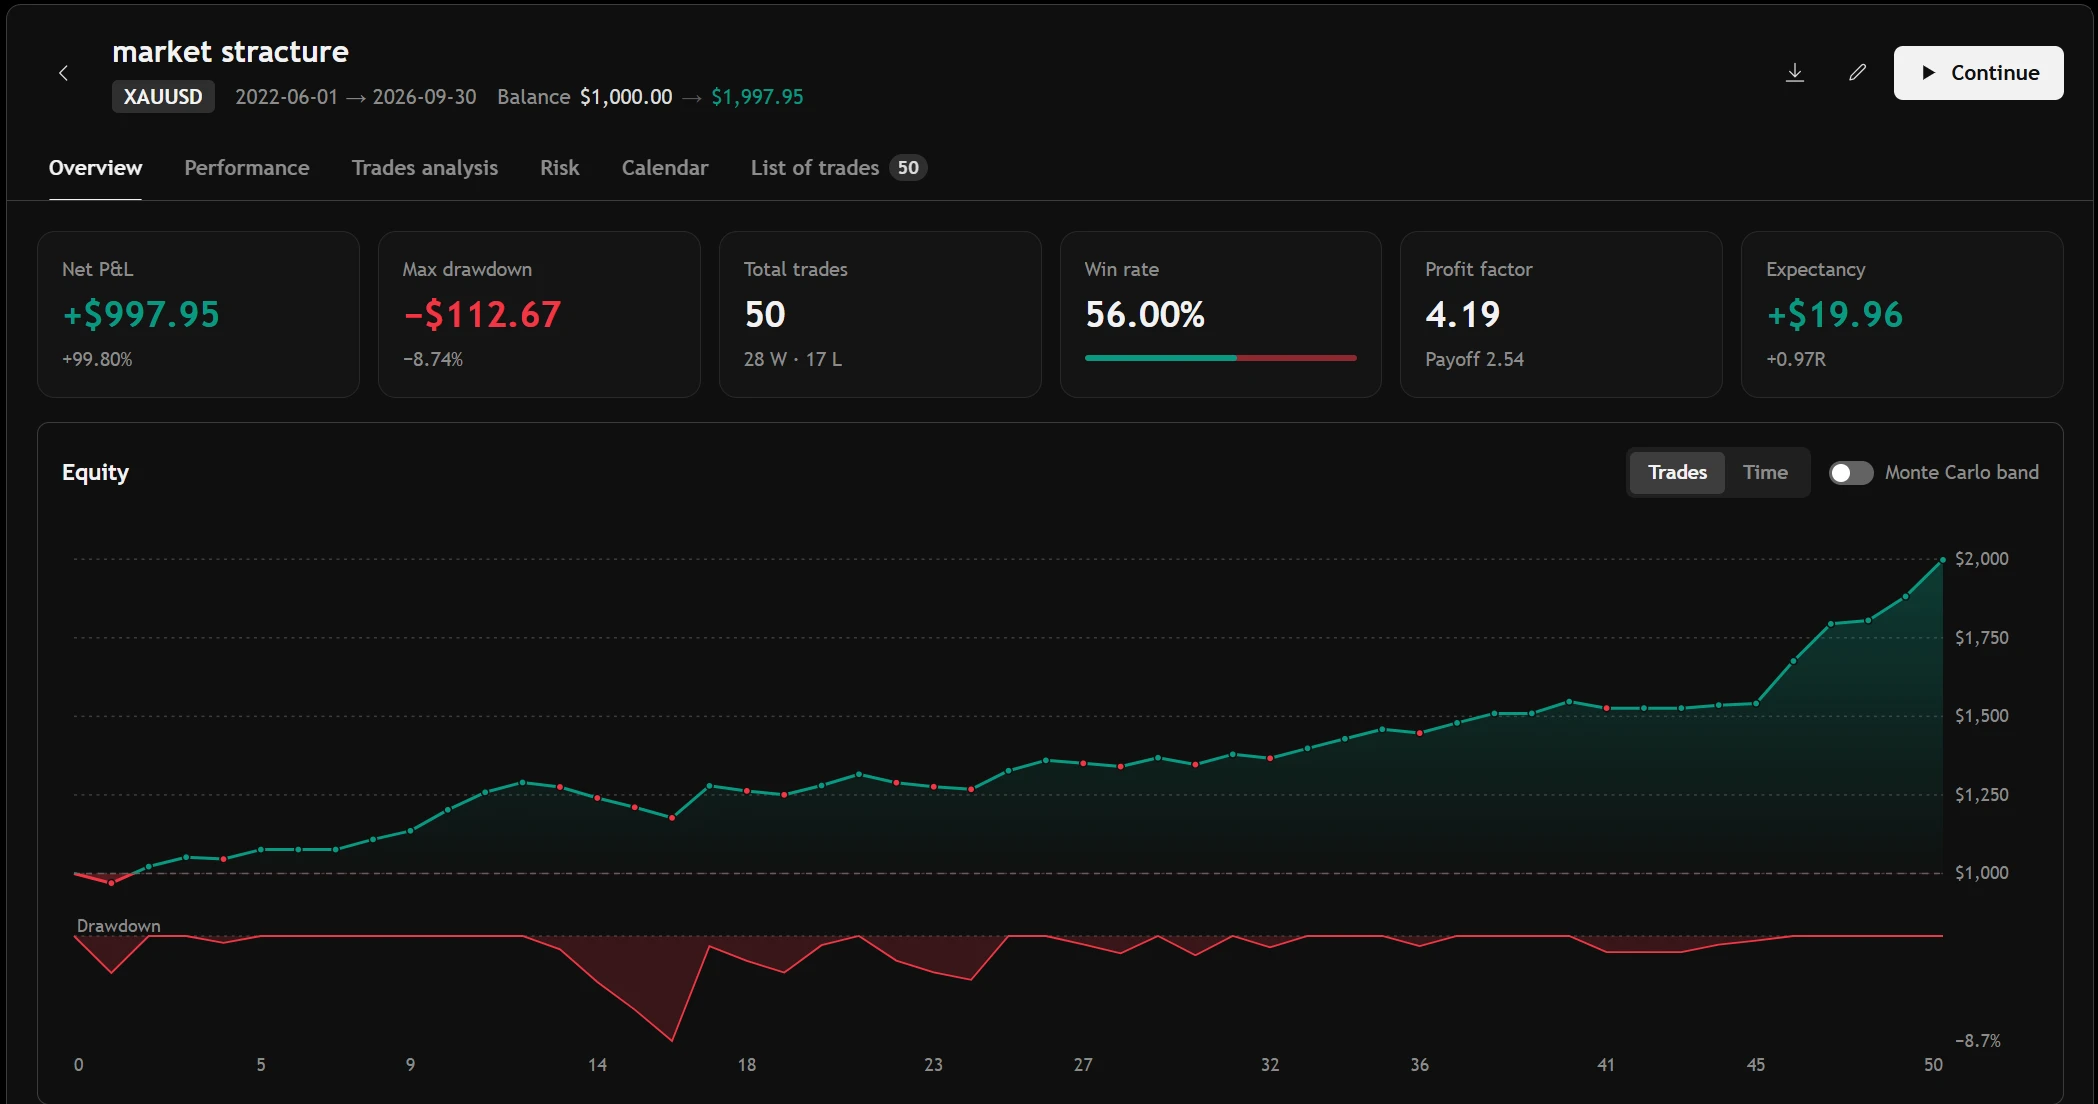Click the Profit factor value 4.19
2098x1104 pixels.
[1463, 314]
